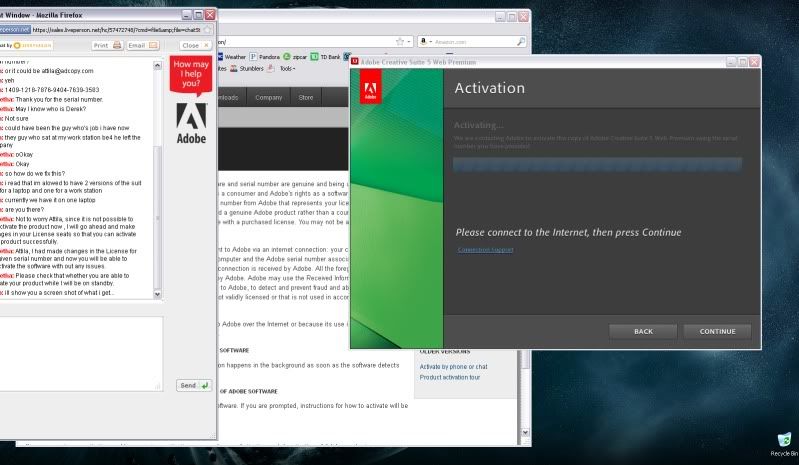Viewport: 799px width, 465px height.
Task: Open the TD Bank bookmark
Action: click(325, 57)
